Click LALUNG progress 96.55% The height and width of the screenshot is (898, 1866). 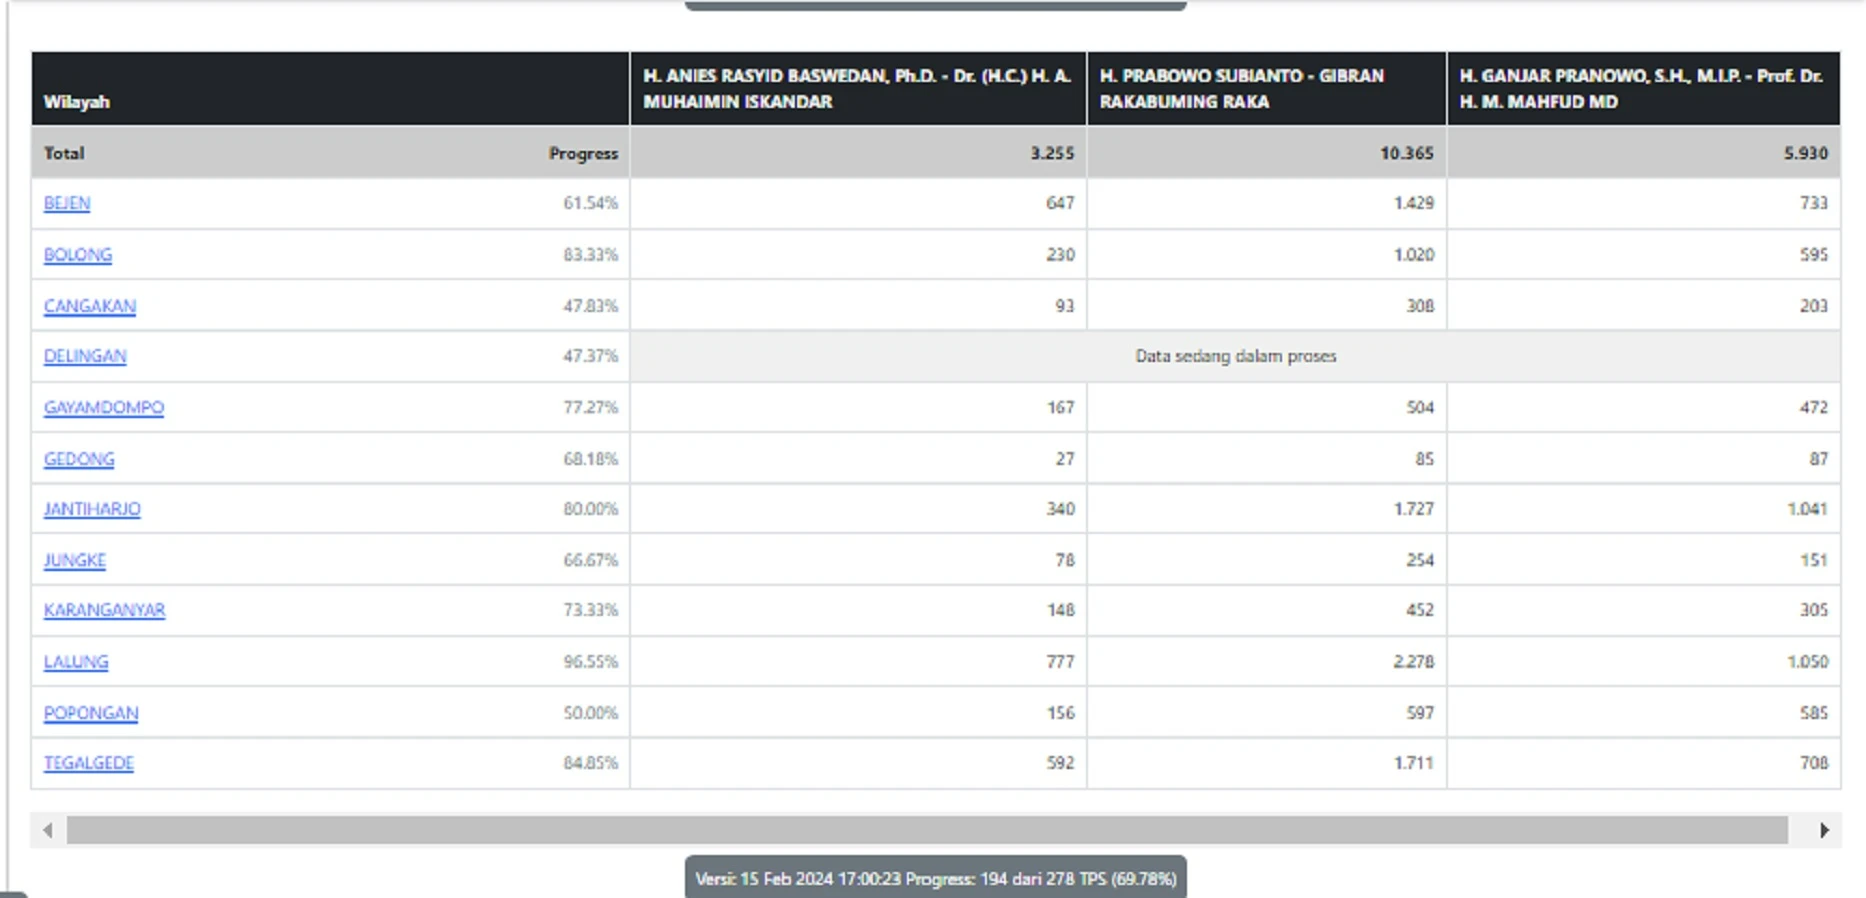click(x=591, y=662)
